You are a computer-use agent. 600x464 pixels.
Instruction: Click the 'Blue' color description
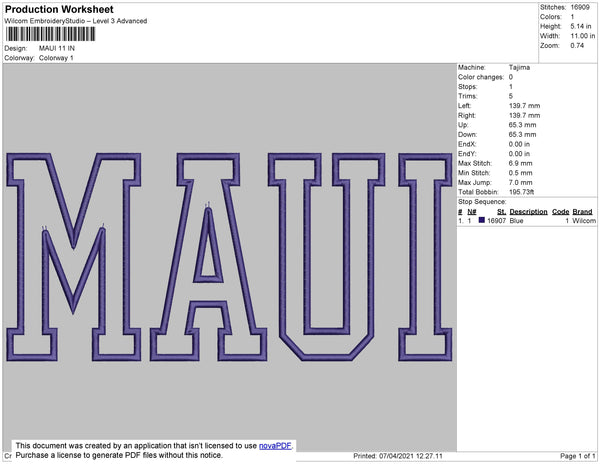coord(516,221)
